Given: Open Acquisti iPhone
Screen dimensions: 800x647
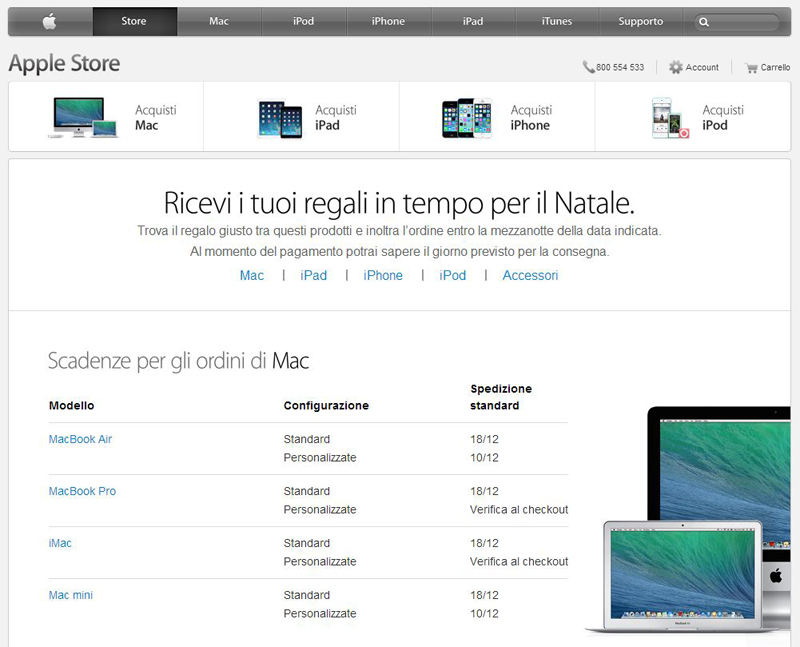Looking at the screenshot, I should 531,117.
